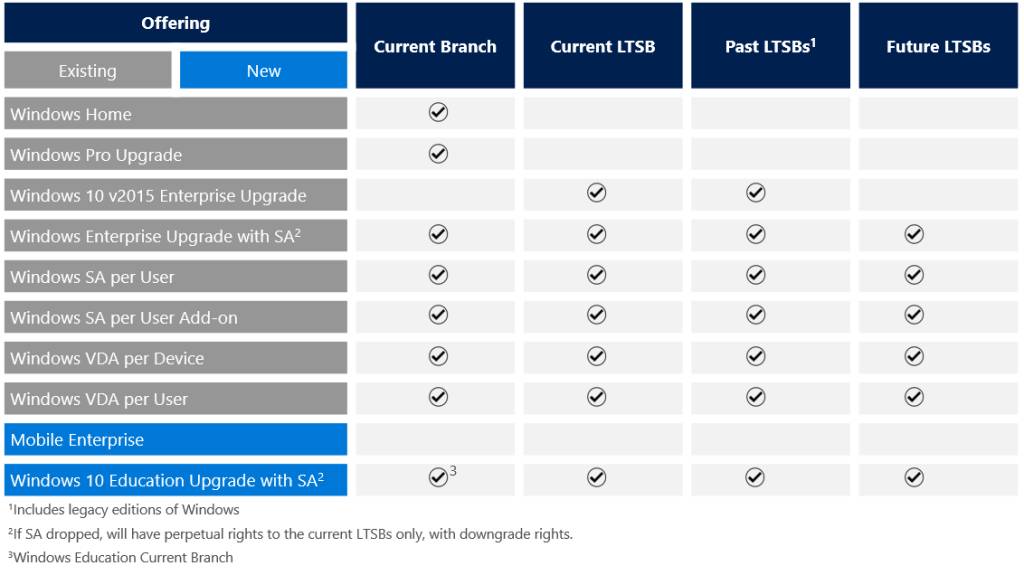Click the Windows VDA per Device row label

click(176, 358)
